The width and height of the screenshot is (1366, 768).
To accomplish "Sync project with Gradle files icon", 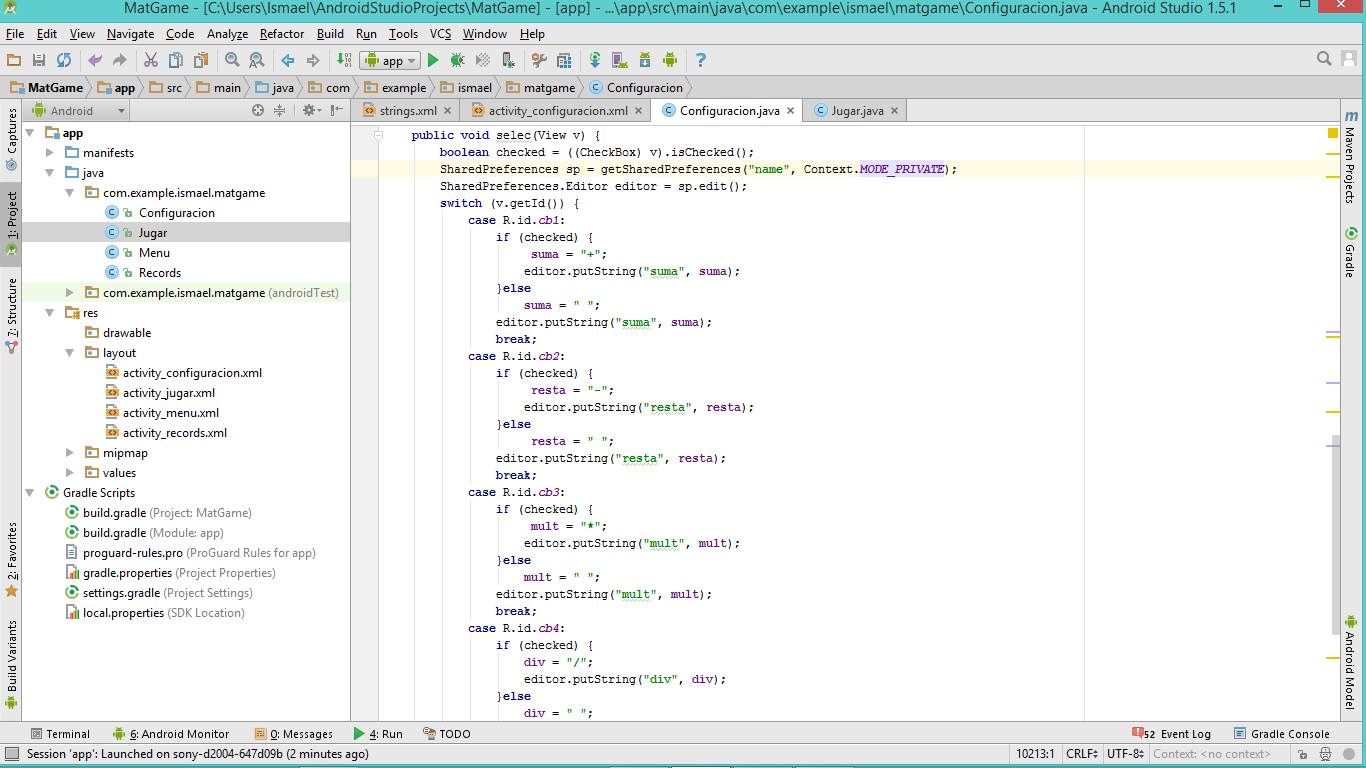I will pos(595,60).
